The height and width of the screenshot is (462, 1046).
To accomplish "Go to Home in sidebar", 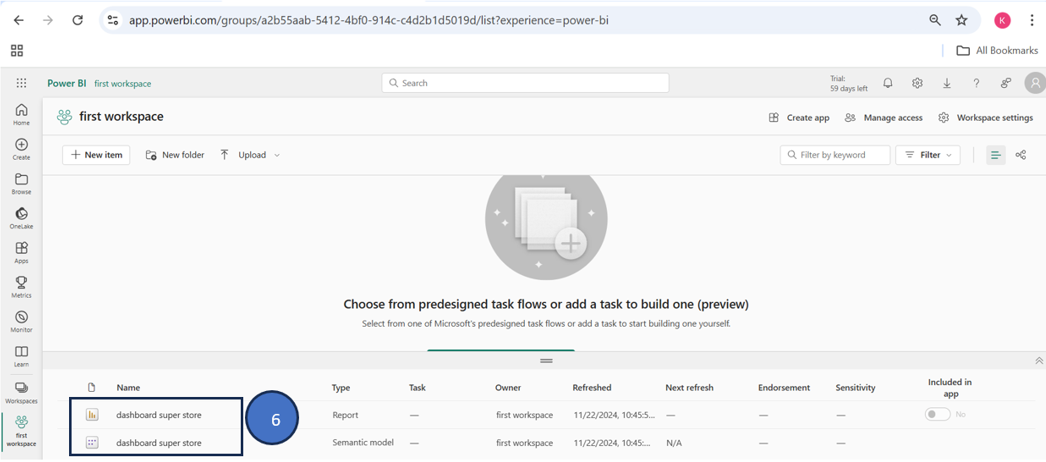I will 21,114.
